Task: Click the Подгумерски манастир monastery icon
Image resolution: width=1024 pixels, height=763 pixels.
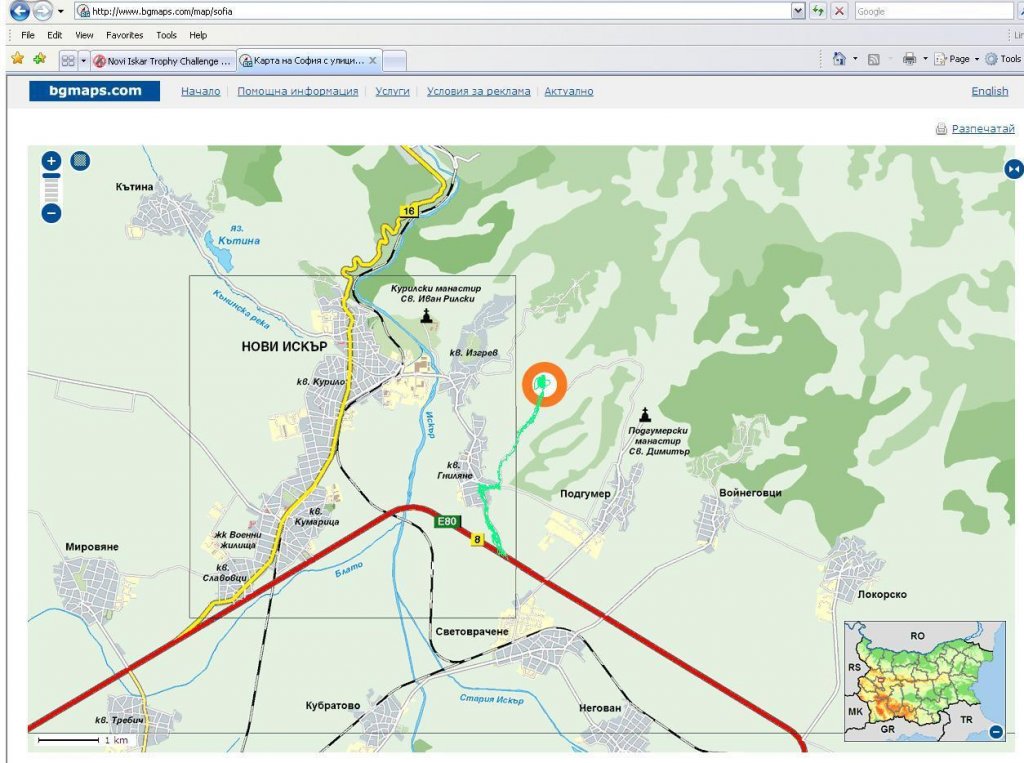Action: click(645, 414)
